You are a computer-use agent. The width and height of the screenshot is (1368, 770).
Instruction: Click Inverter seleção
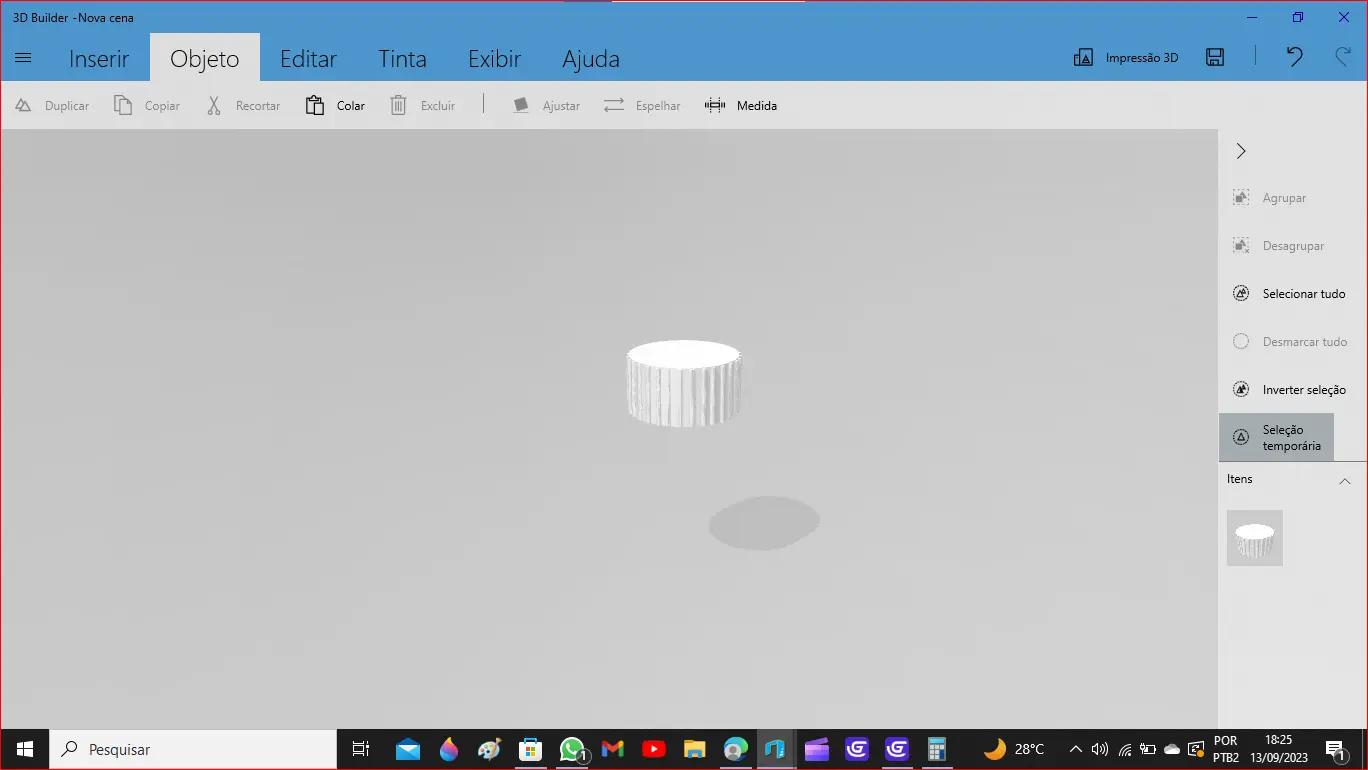[x=1289, y=390]
